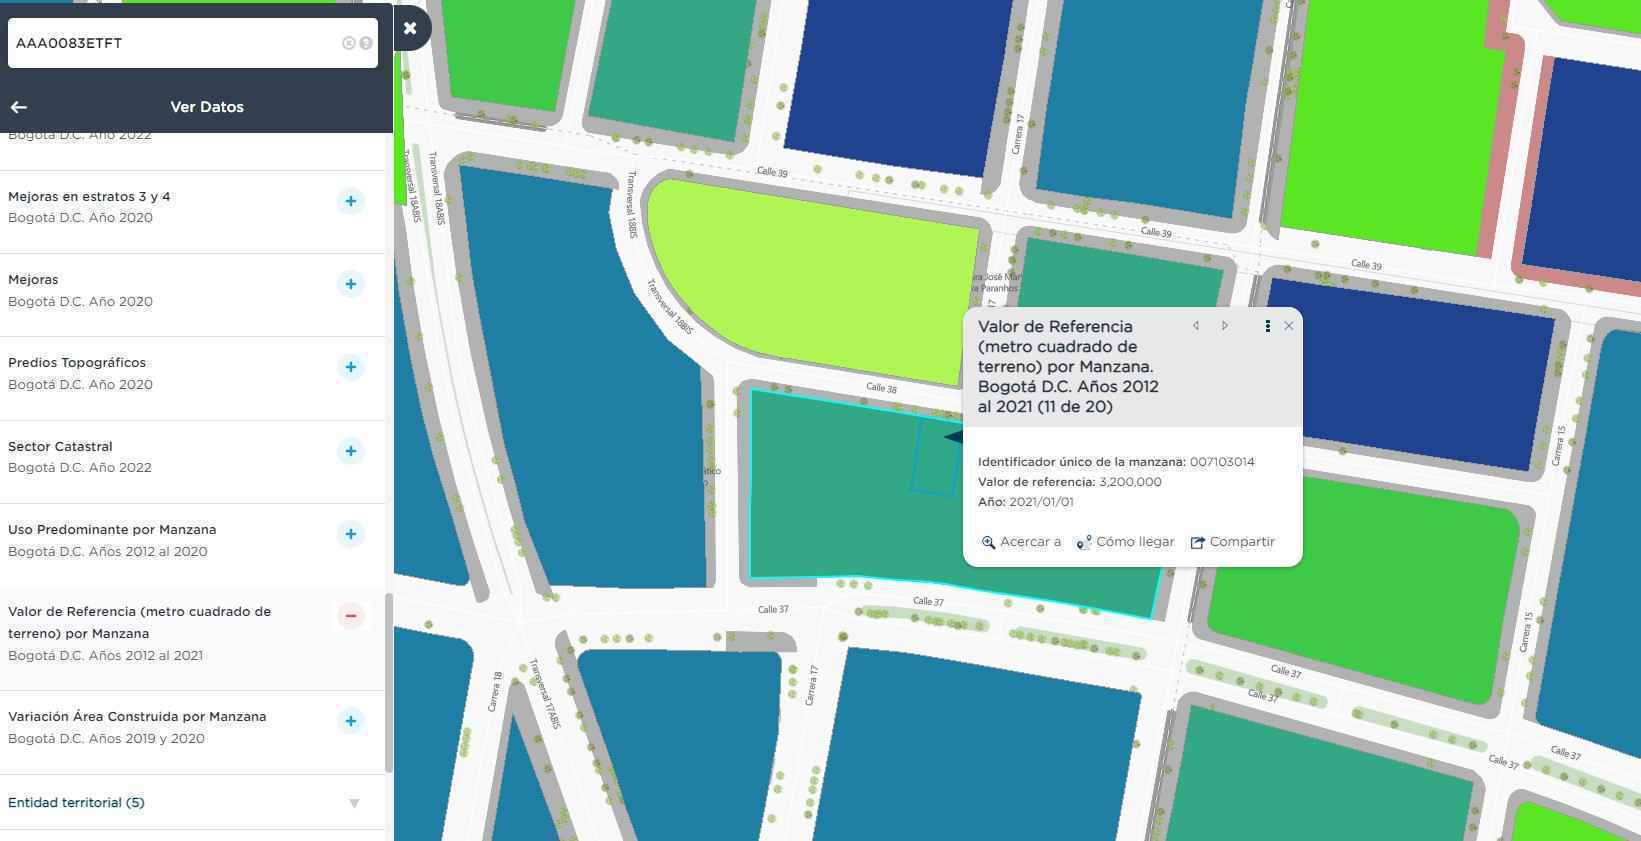Viewport: 1641px width, 841px height.
Task: Remove Valor de Referencia layer with minus
Action: click(350, 616)
